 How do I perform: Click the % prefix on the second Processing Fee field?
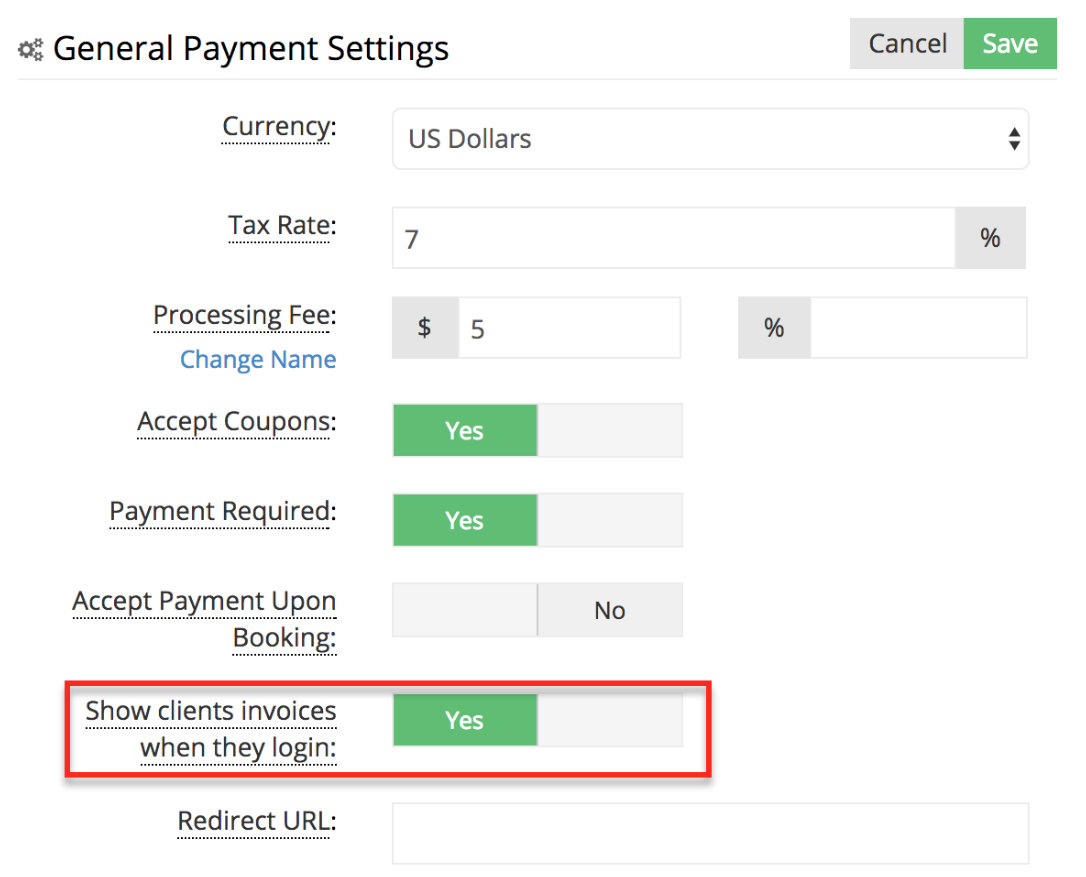point(773,327)
